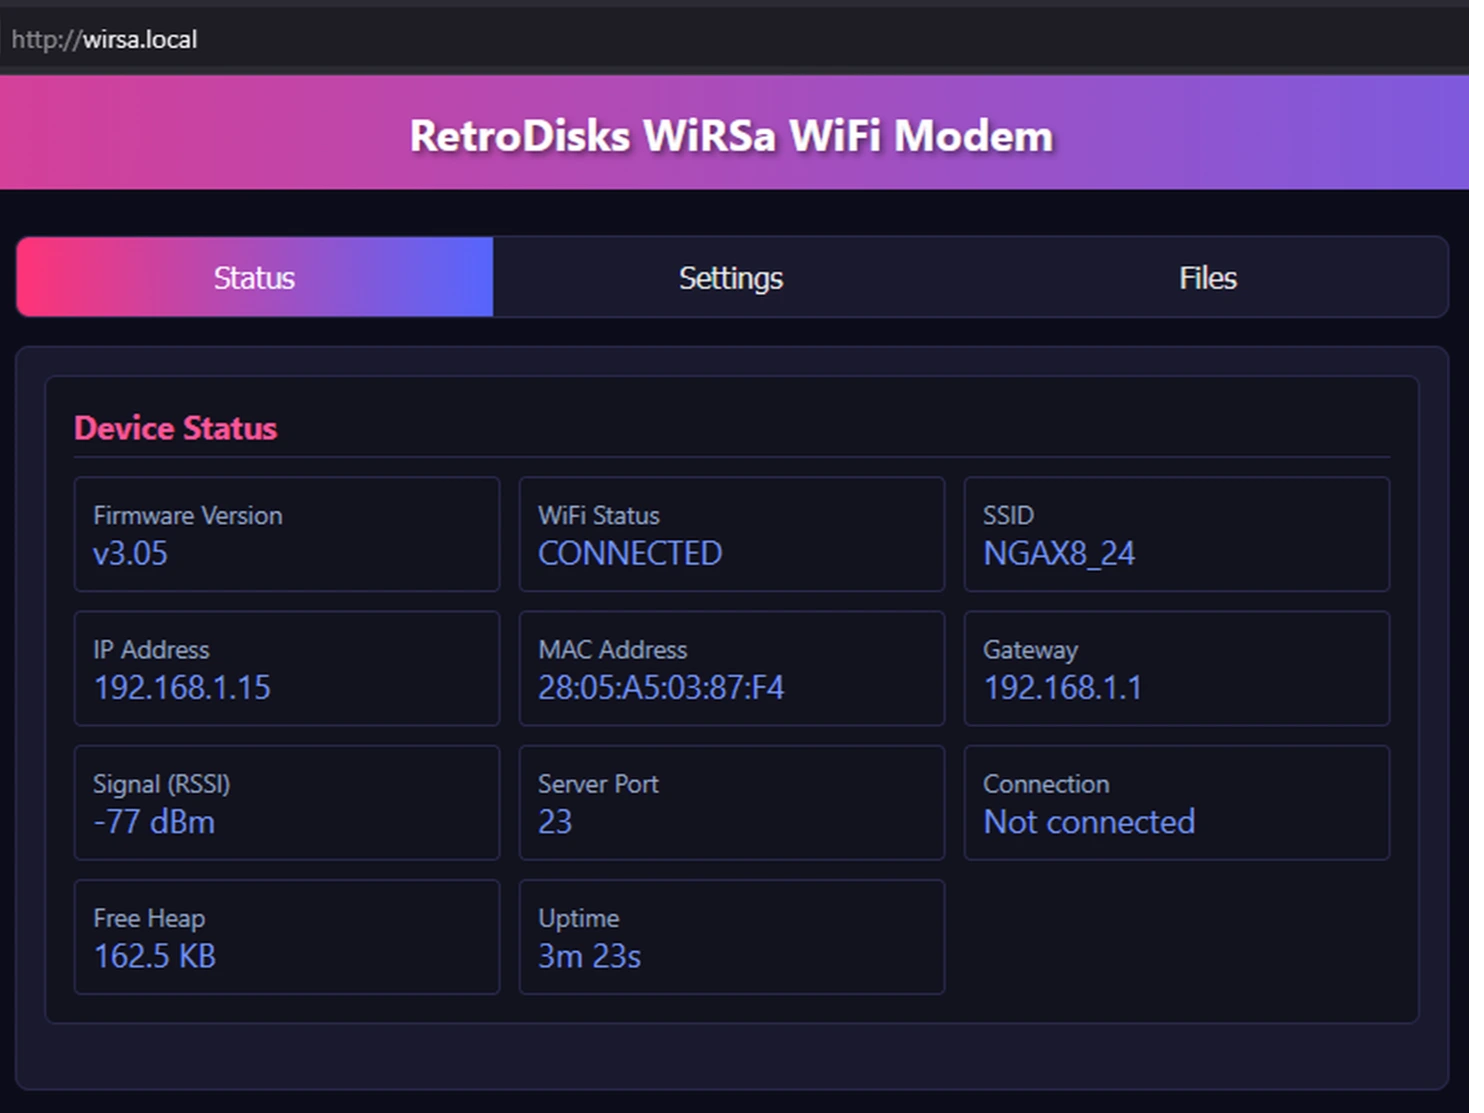Select the signal value -77 dBm
The height and width of the screenshot is (1113, 1484).
coord(154,821)
